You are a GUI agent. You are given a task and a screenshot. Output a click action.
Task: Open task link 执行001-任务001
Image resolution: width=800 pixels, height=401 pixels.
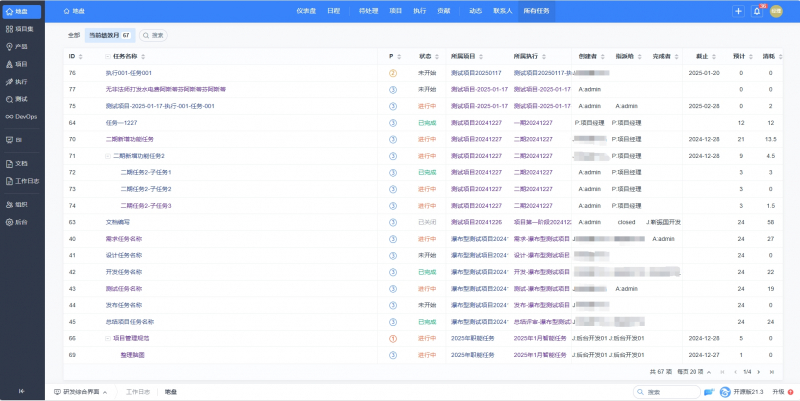[x=129, y=73]
